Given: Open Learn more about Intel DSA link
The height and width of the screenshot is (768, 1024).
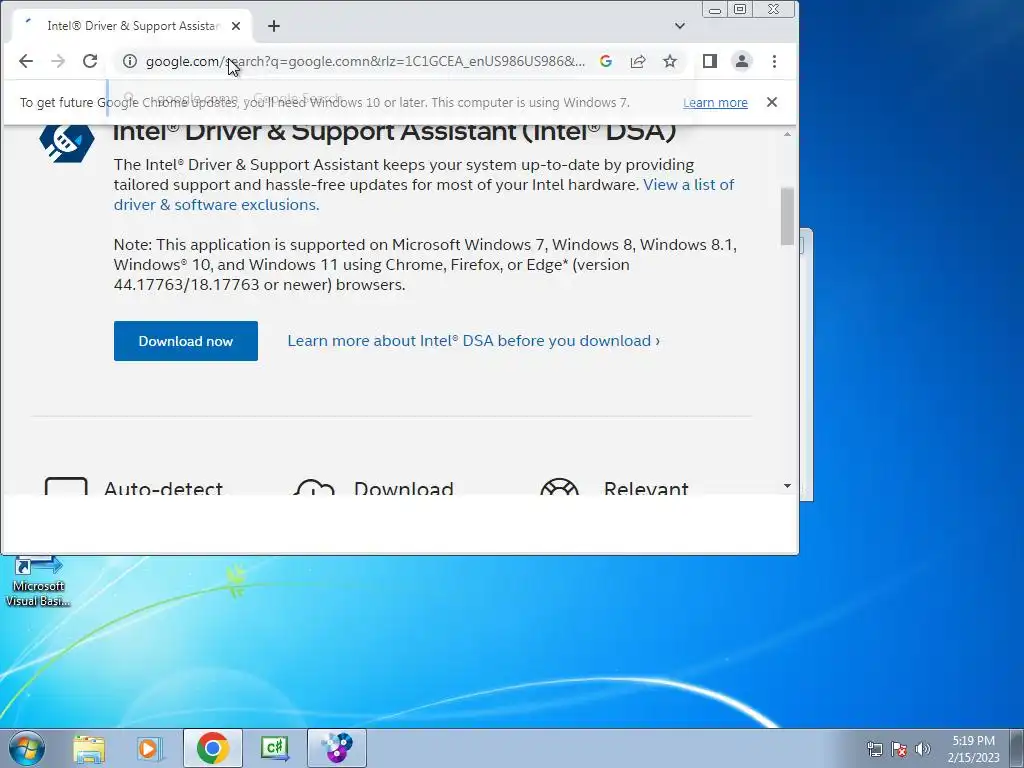Looking at the screenshot, I should pos(473,341).
